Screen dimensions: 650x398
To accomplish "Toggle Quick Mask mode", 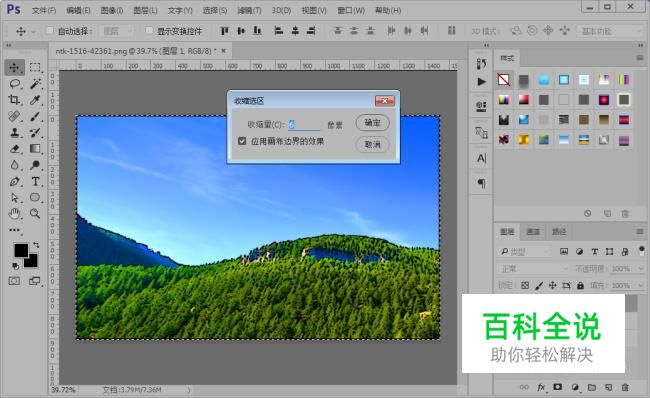I will pos(14,281).
